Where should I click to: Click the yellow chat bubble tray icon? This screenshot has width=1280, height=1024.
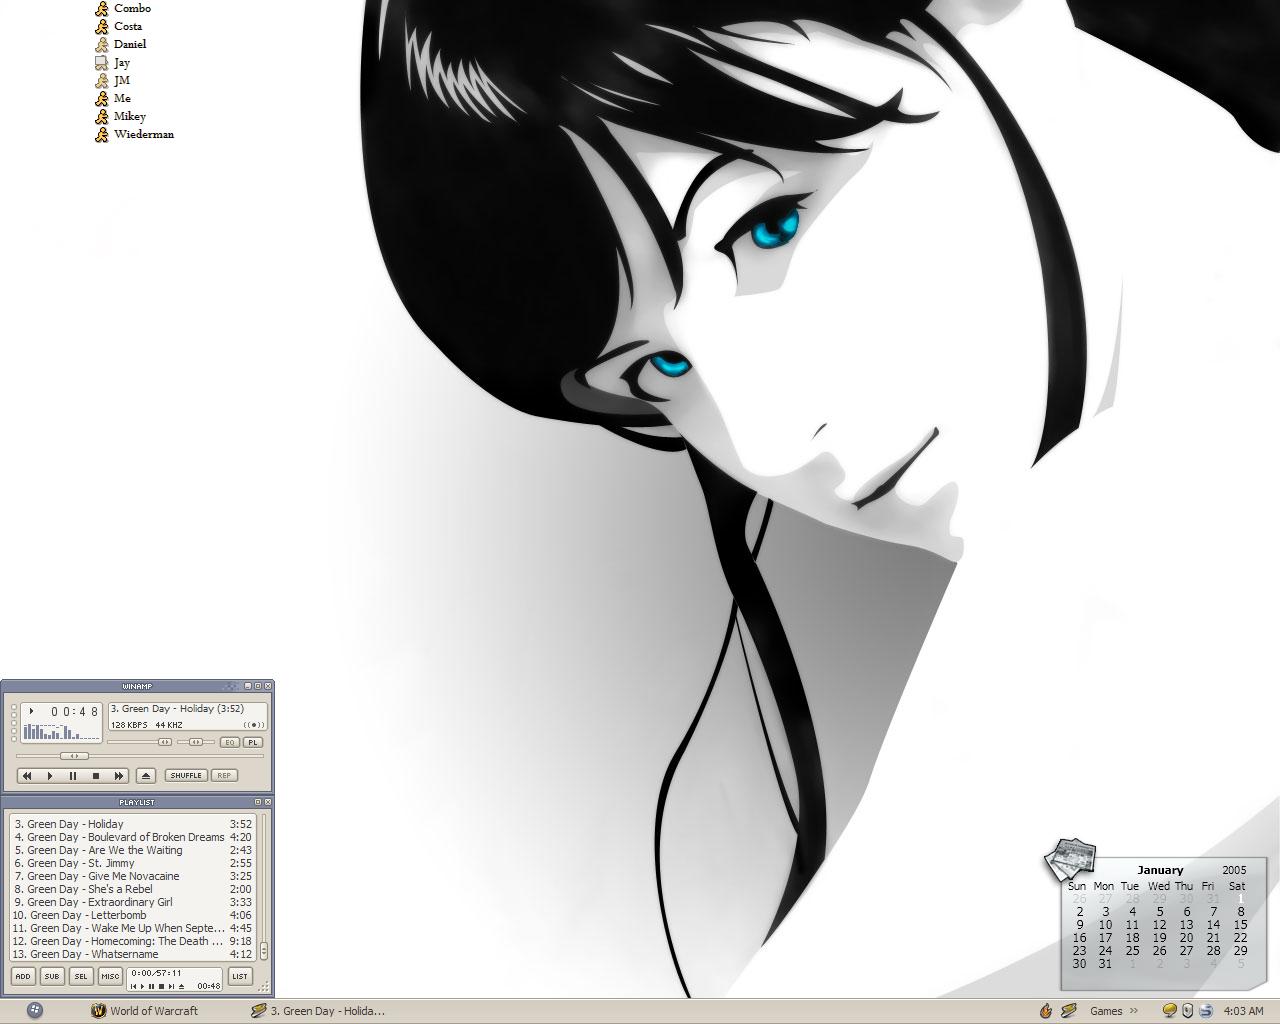1170,1011
